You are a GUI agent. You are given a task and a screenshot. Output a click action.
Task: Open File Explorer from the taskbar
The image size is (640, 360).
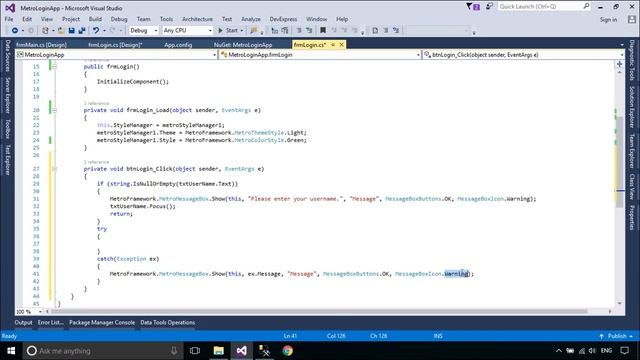(218, 351)
